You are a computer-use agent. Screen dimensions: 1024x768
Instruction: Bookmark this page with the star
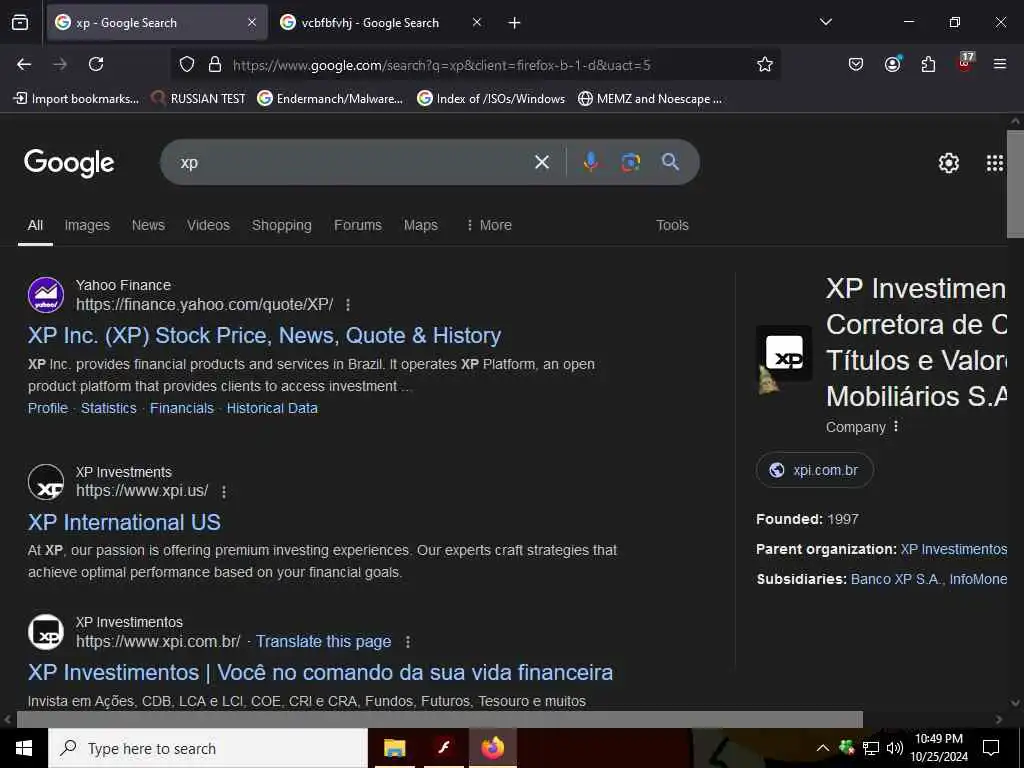[765, 64]
